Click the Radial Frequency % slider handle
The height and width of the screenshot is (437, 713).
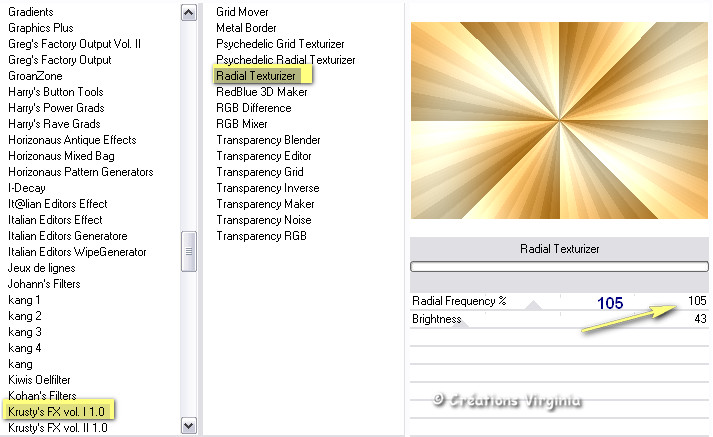[x=533, y=305]
